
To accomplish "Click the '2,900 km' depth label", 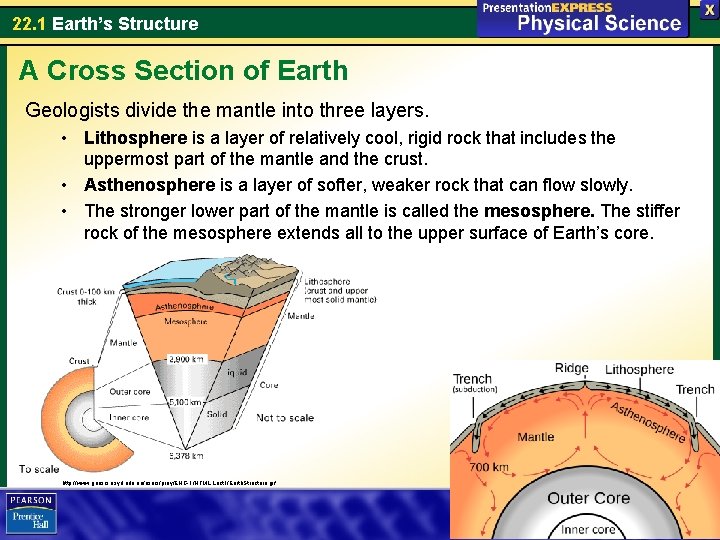I will (186, 359).
